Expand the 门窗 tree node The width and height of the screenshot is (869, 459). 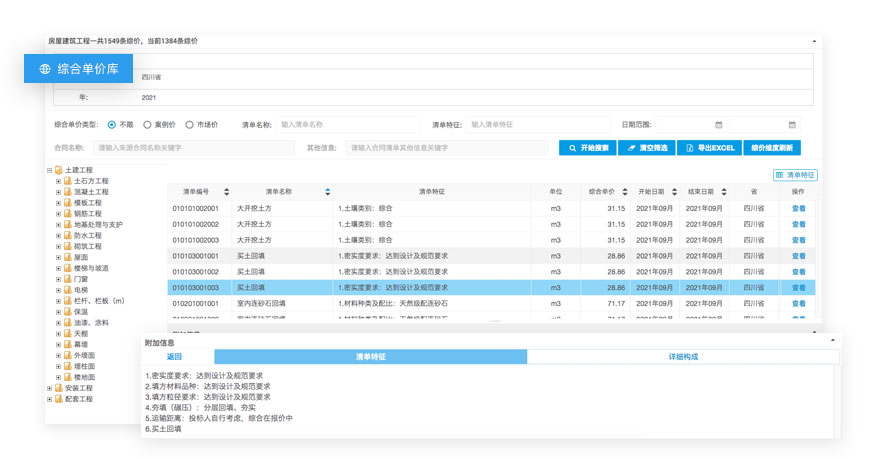[x=58, y=279]
